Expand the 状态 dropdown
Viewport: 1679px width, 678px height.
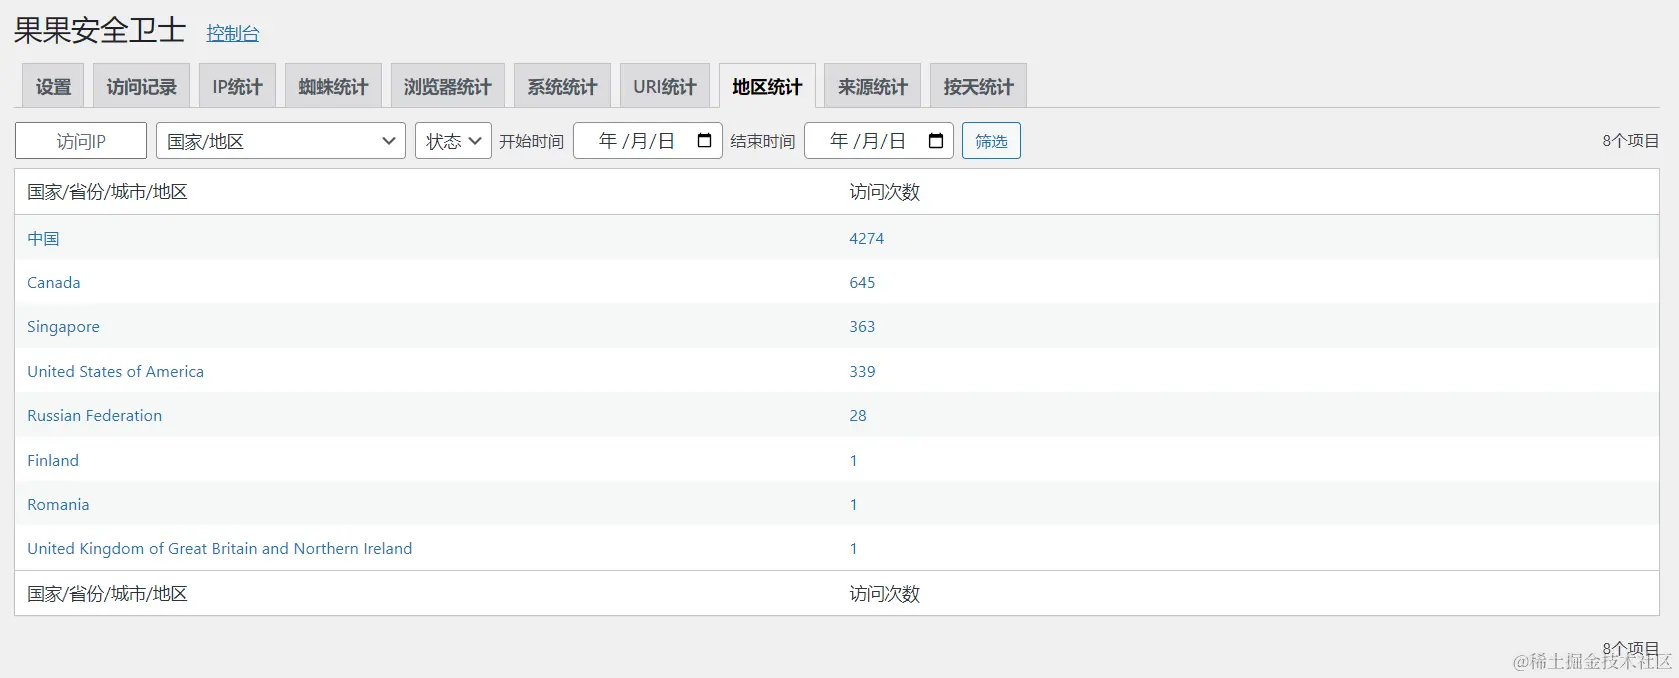pyautogui.click(x=453, y=141)
